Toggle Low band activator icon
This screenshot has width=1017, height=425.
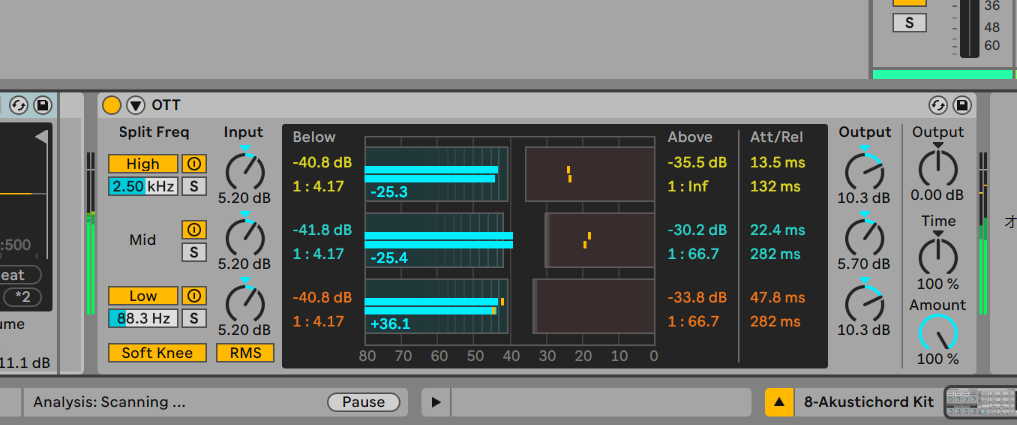point(193,296)
